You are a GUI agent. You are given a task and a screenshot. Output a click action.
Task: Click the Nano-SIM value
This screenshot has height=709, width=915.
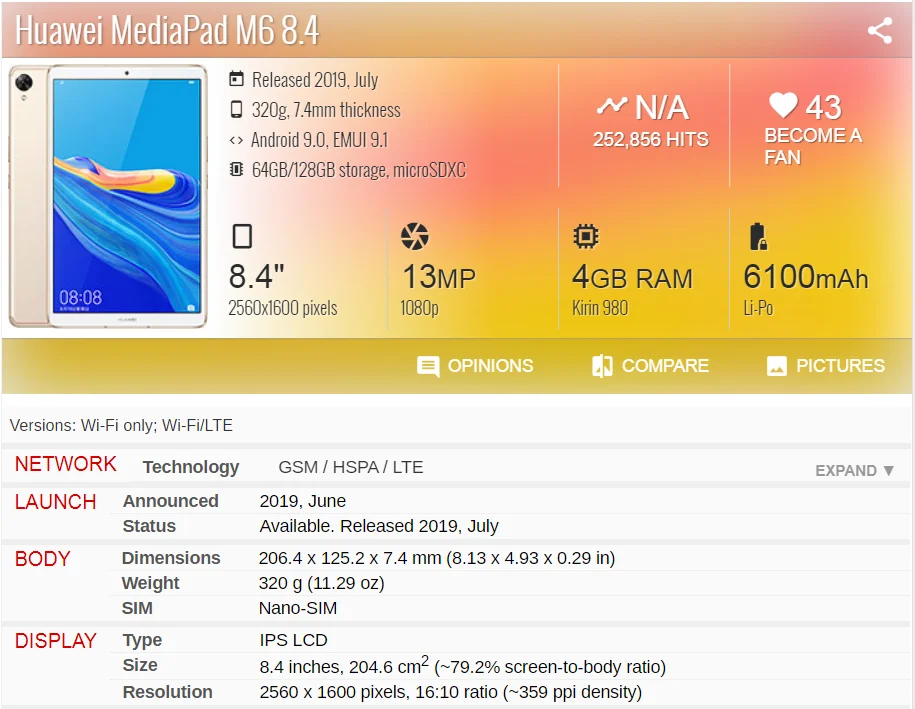[298, 609]
